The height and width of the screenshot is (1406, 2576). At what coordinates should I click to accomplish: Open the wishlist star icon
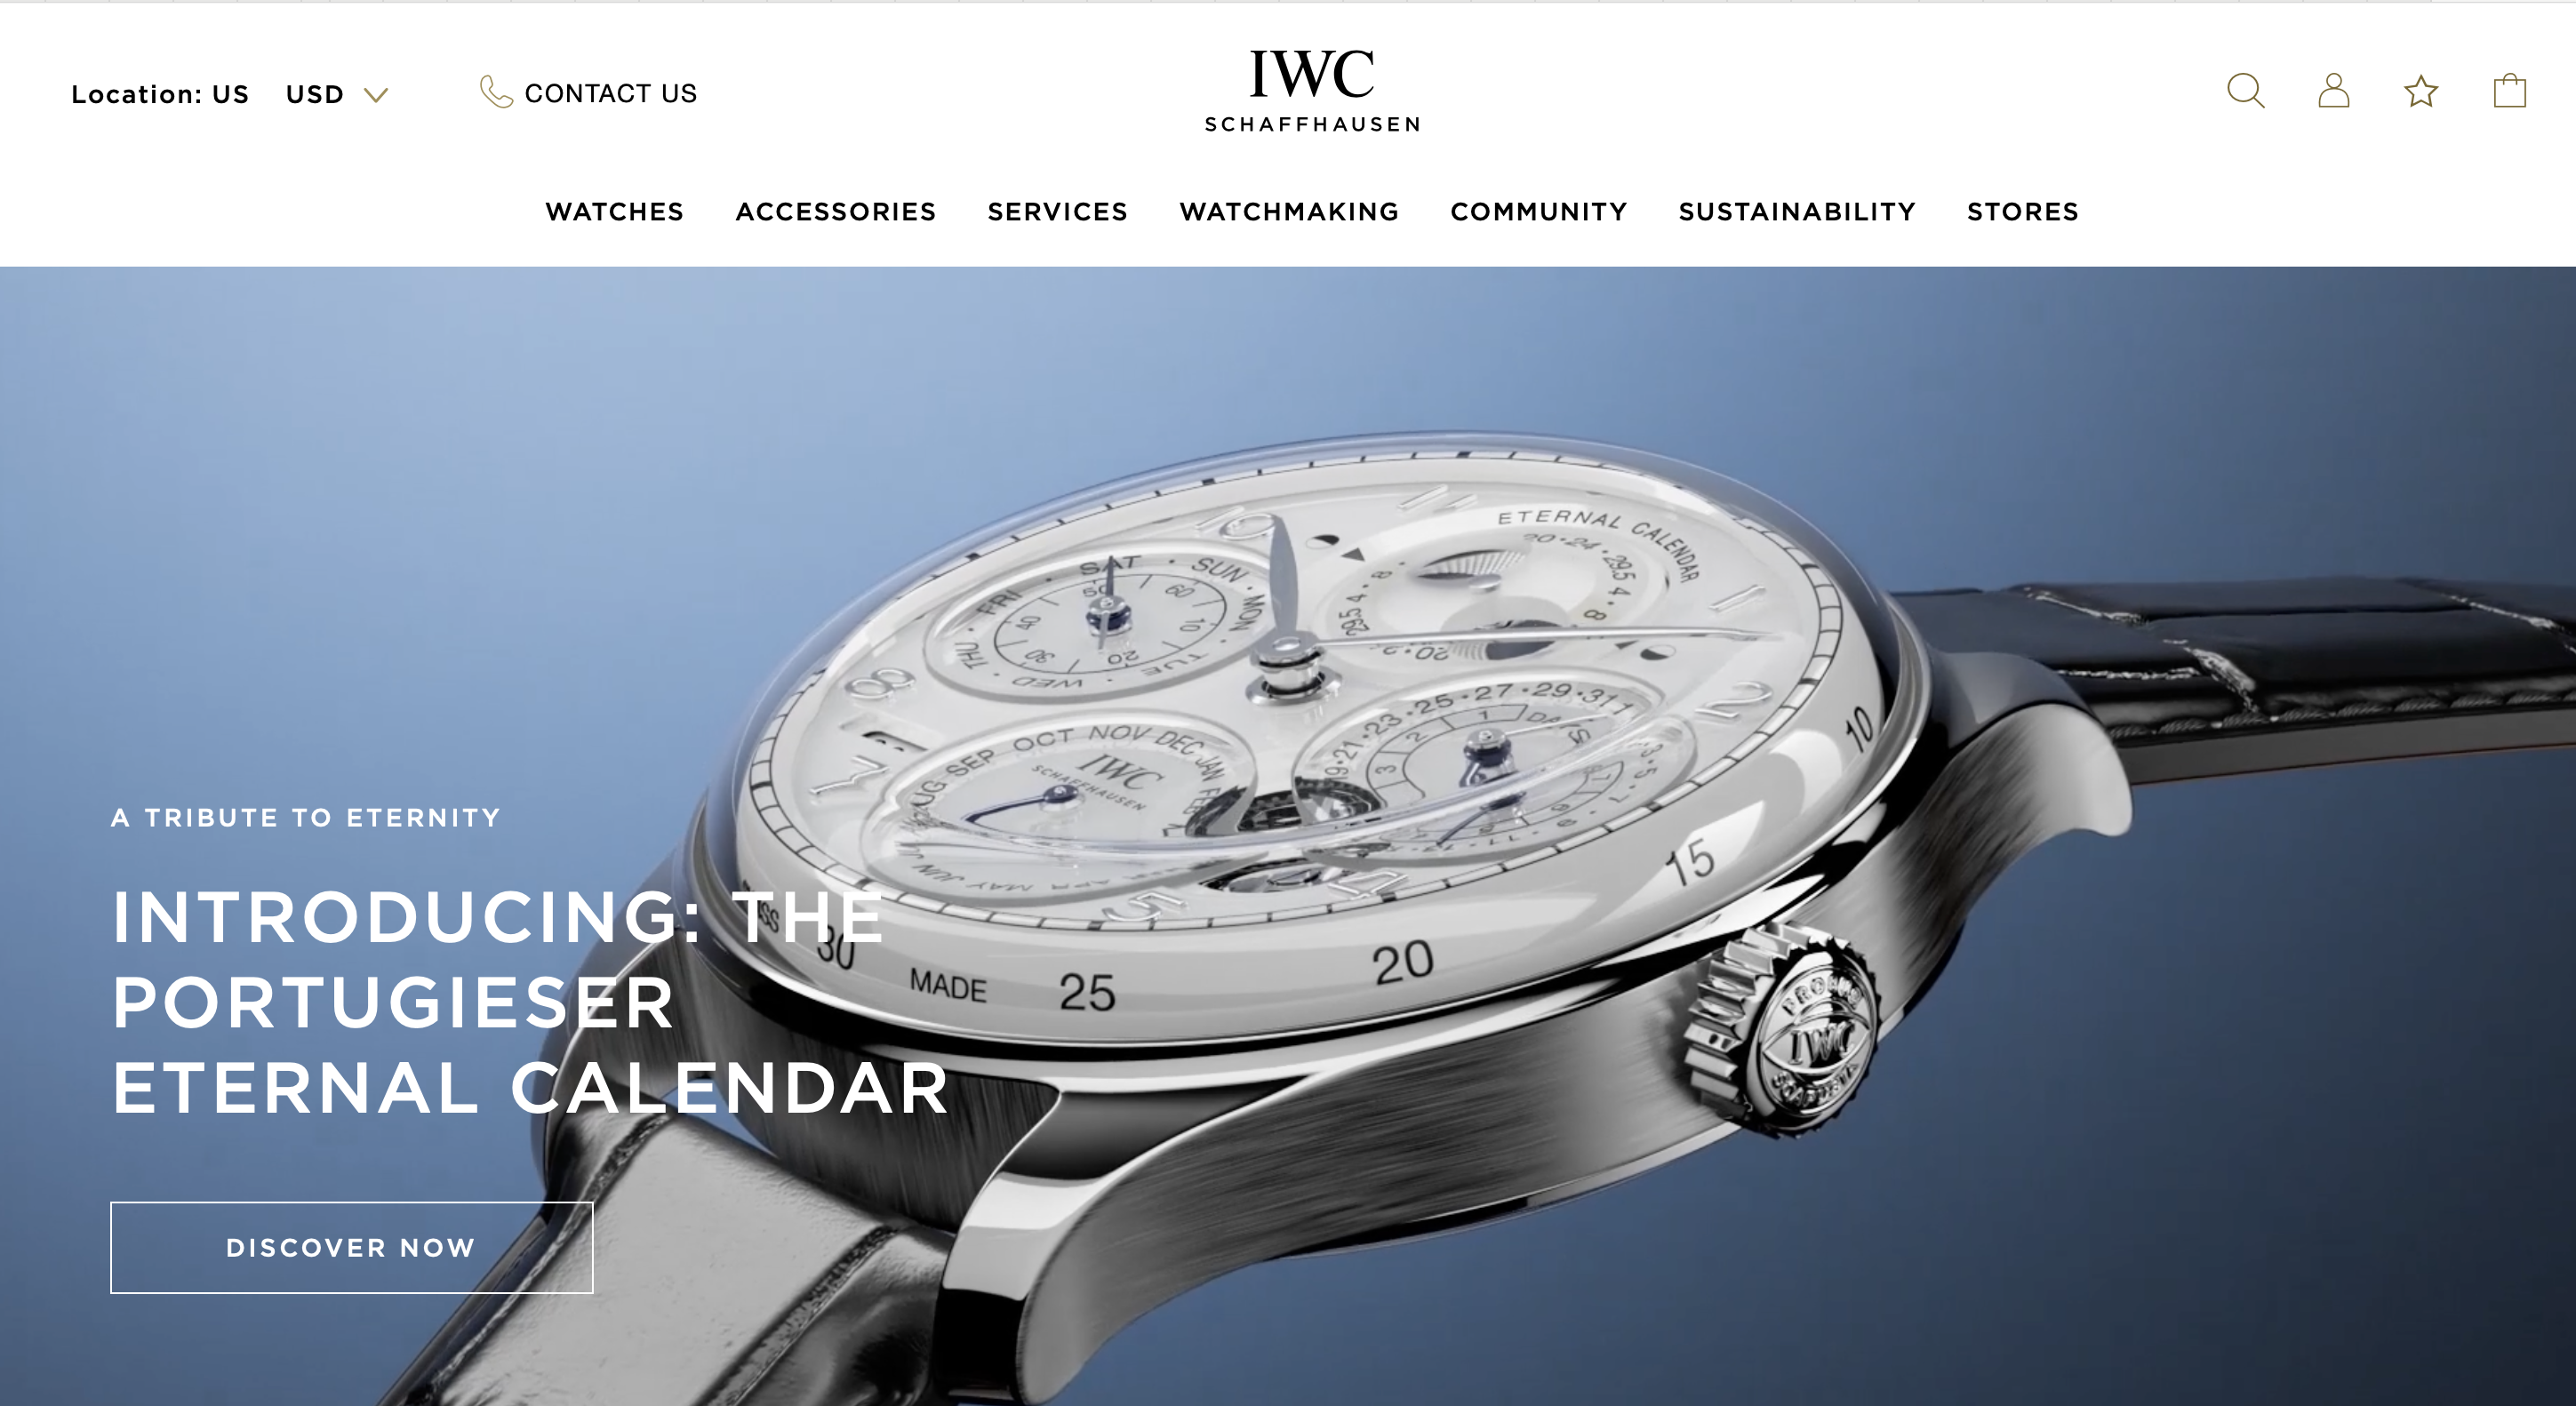pyautogui.click(x=2421, y=91)
